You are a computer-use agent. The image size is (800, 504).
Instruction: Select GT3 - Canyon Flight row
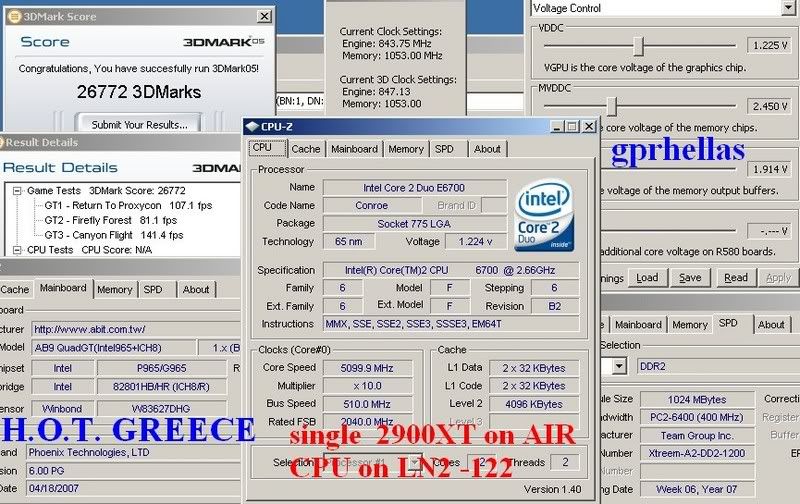click(114, 235)
